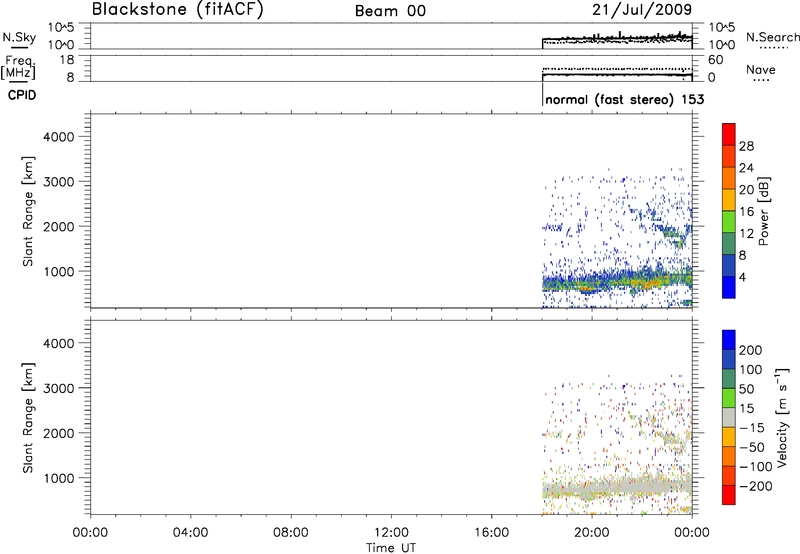Click the date '21/Jul/2009'
800x554 pixels.
point(642,9)
